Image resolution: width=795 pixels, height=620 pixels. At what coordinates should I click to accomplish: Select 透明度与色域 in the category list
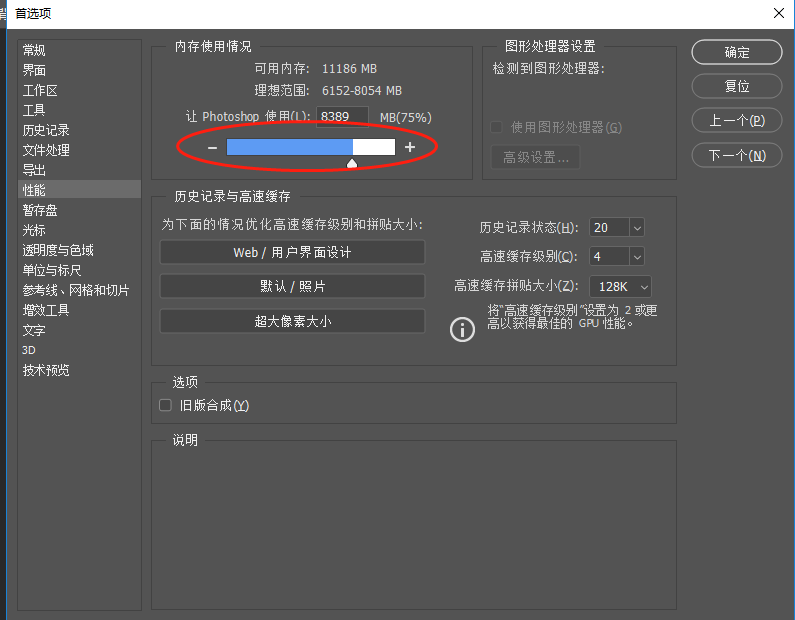79,250
